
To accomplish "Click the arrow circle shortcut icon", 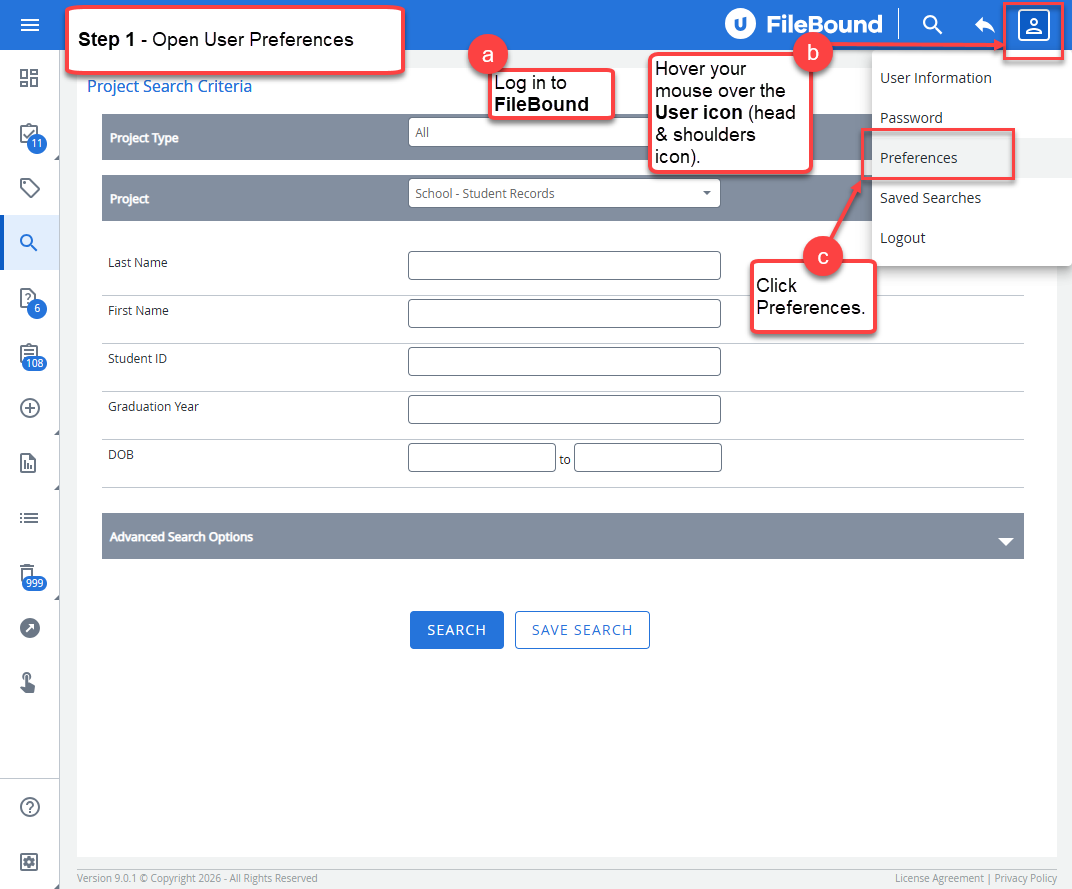I will [x=29, y=628].
